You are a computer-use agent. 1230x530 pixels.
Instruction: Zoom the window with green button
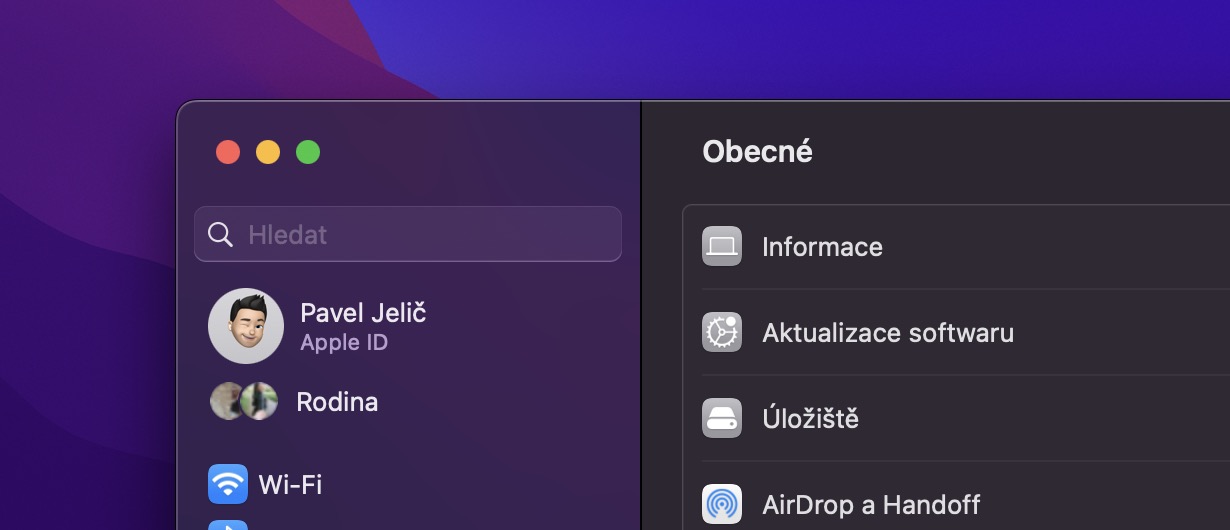[x=308, y=152]
